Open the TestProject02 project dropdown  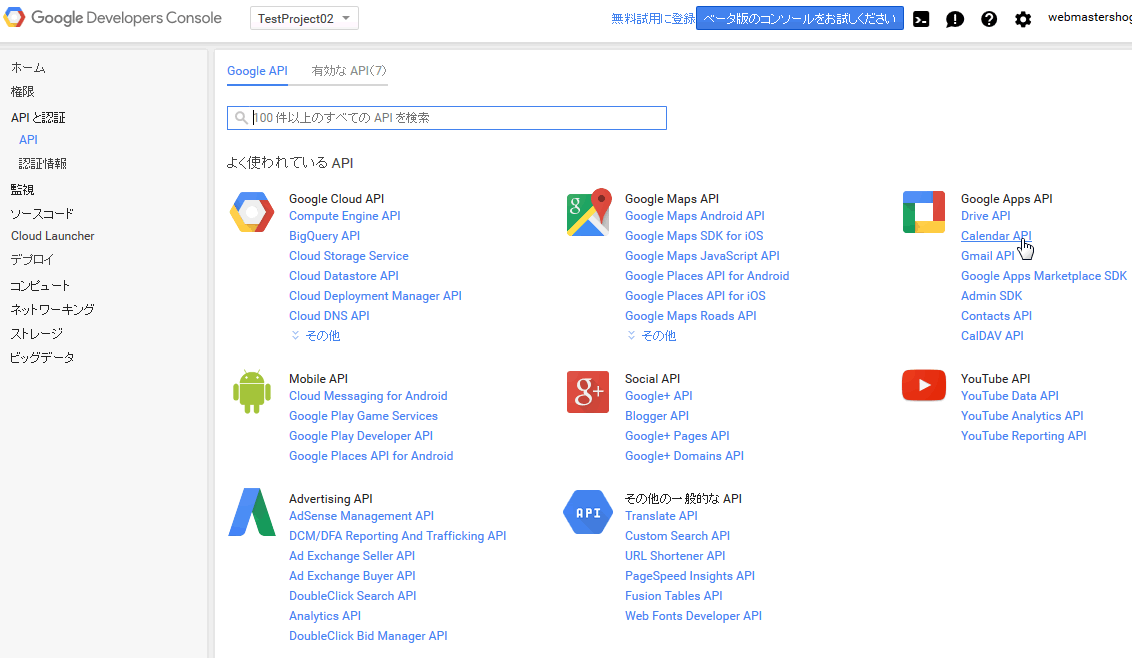pyautogui.click(x=304, y=18)
